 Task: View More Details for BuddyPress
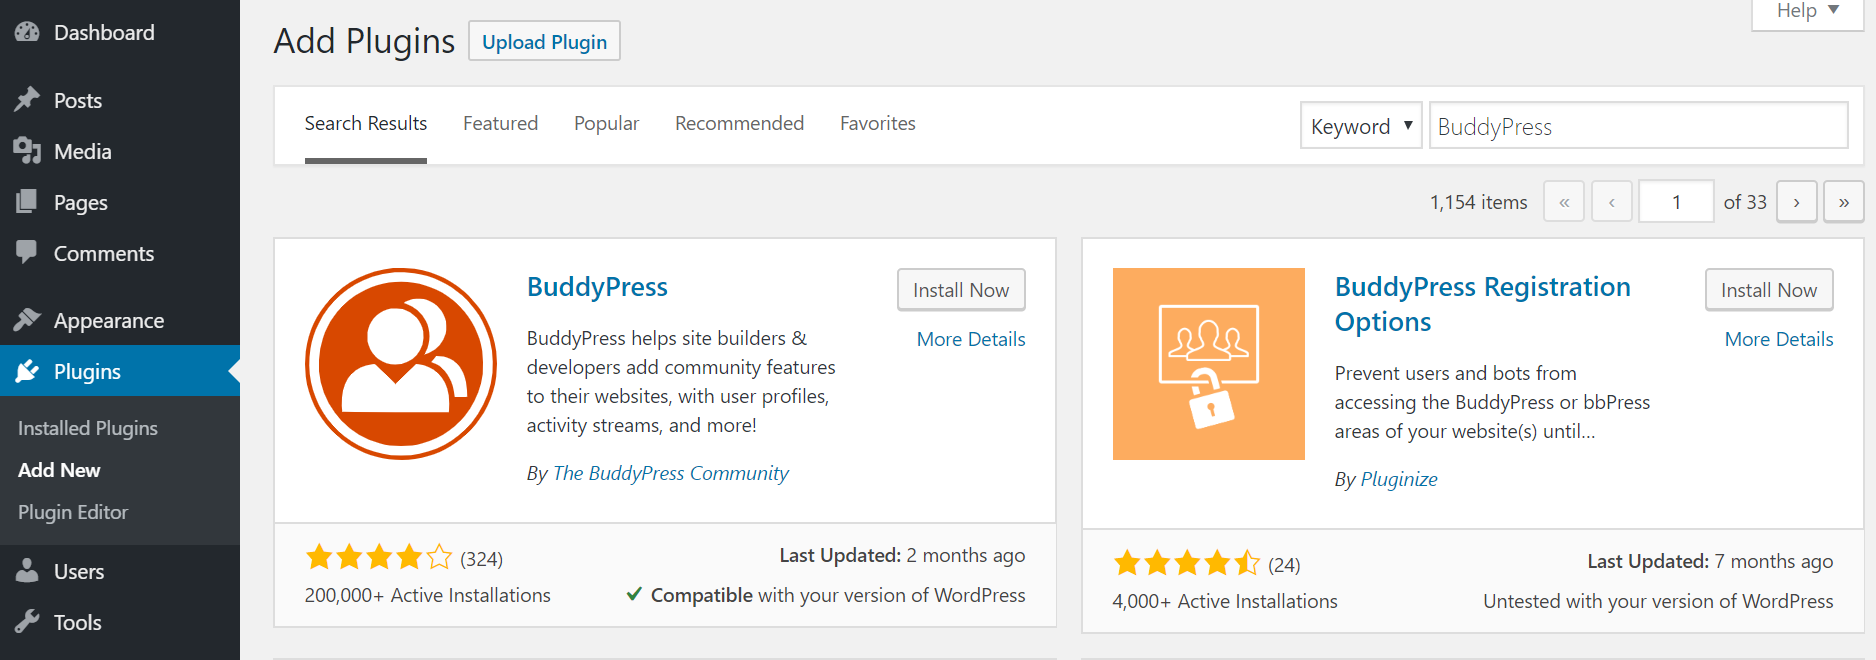pos(971,339)
